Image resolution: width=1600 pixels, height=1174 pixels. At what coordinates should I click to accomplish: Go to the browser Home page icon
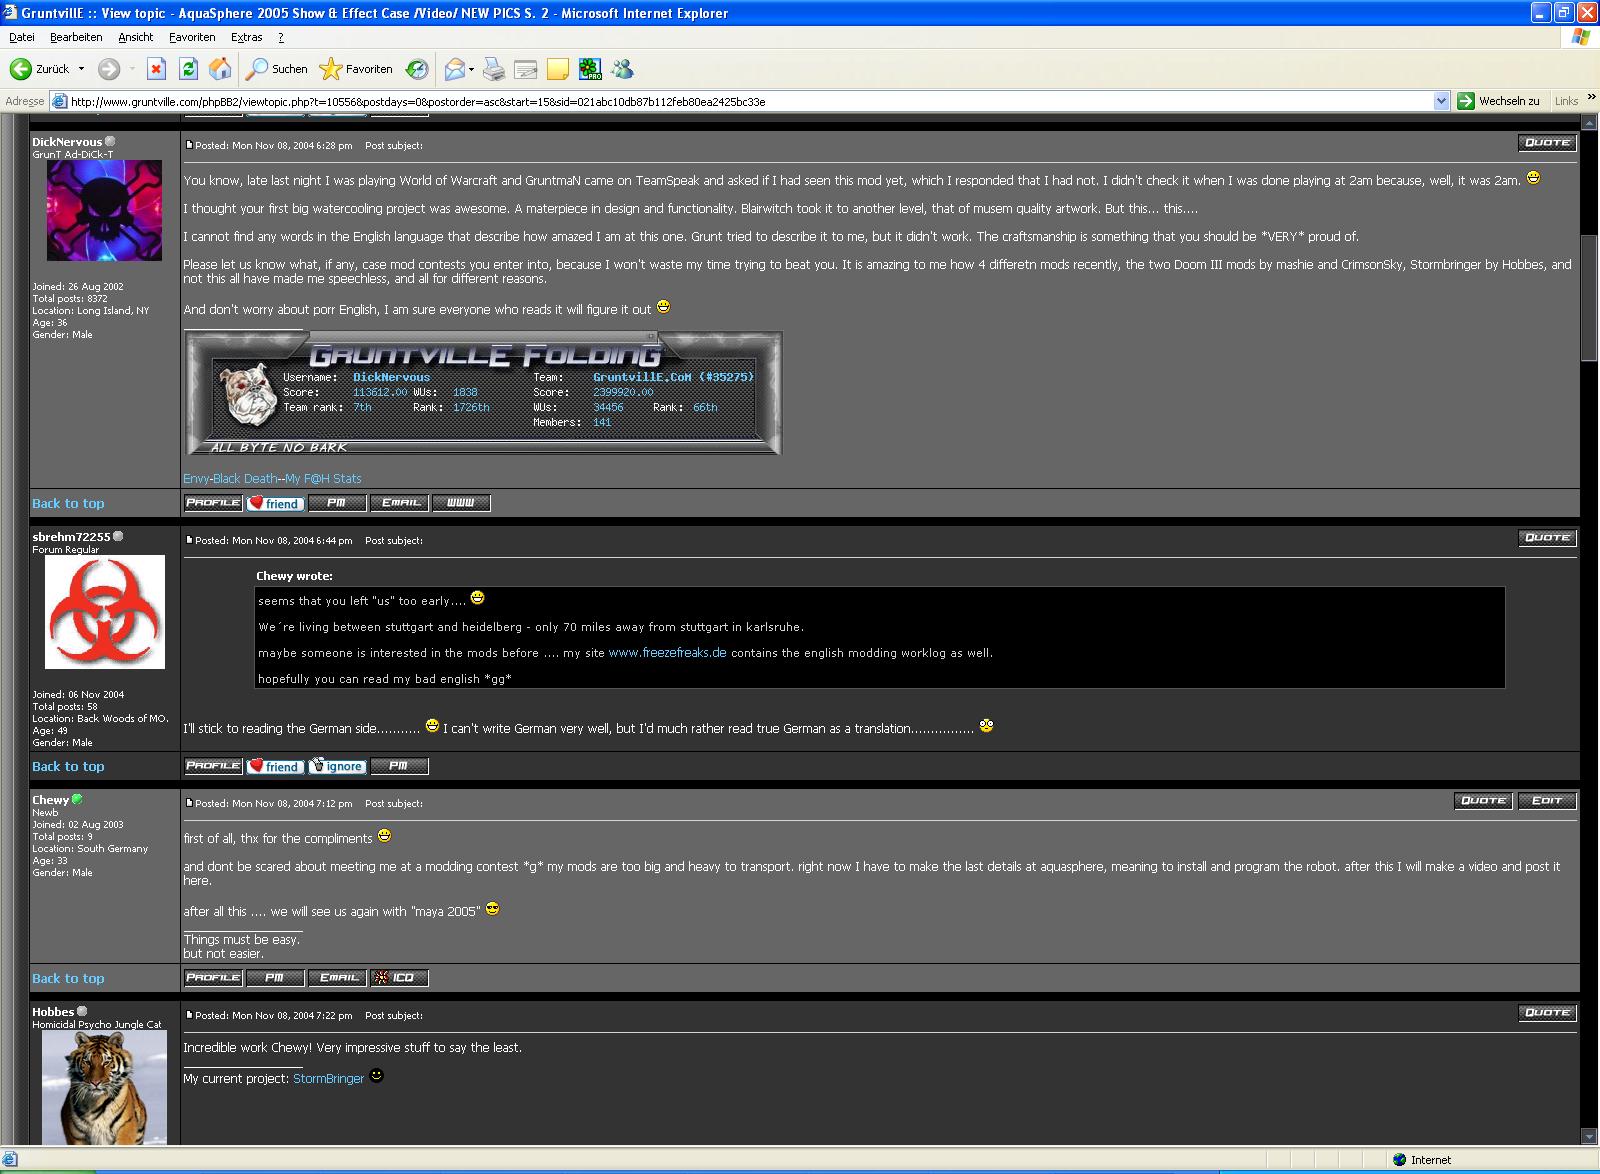tap(220, 69)
